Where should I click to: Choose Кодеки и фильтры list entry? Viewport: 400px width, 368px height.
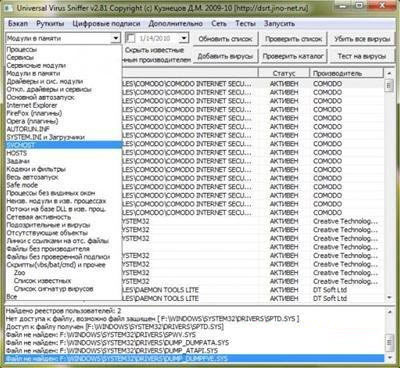tap(63, 169)
